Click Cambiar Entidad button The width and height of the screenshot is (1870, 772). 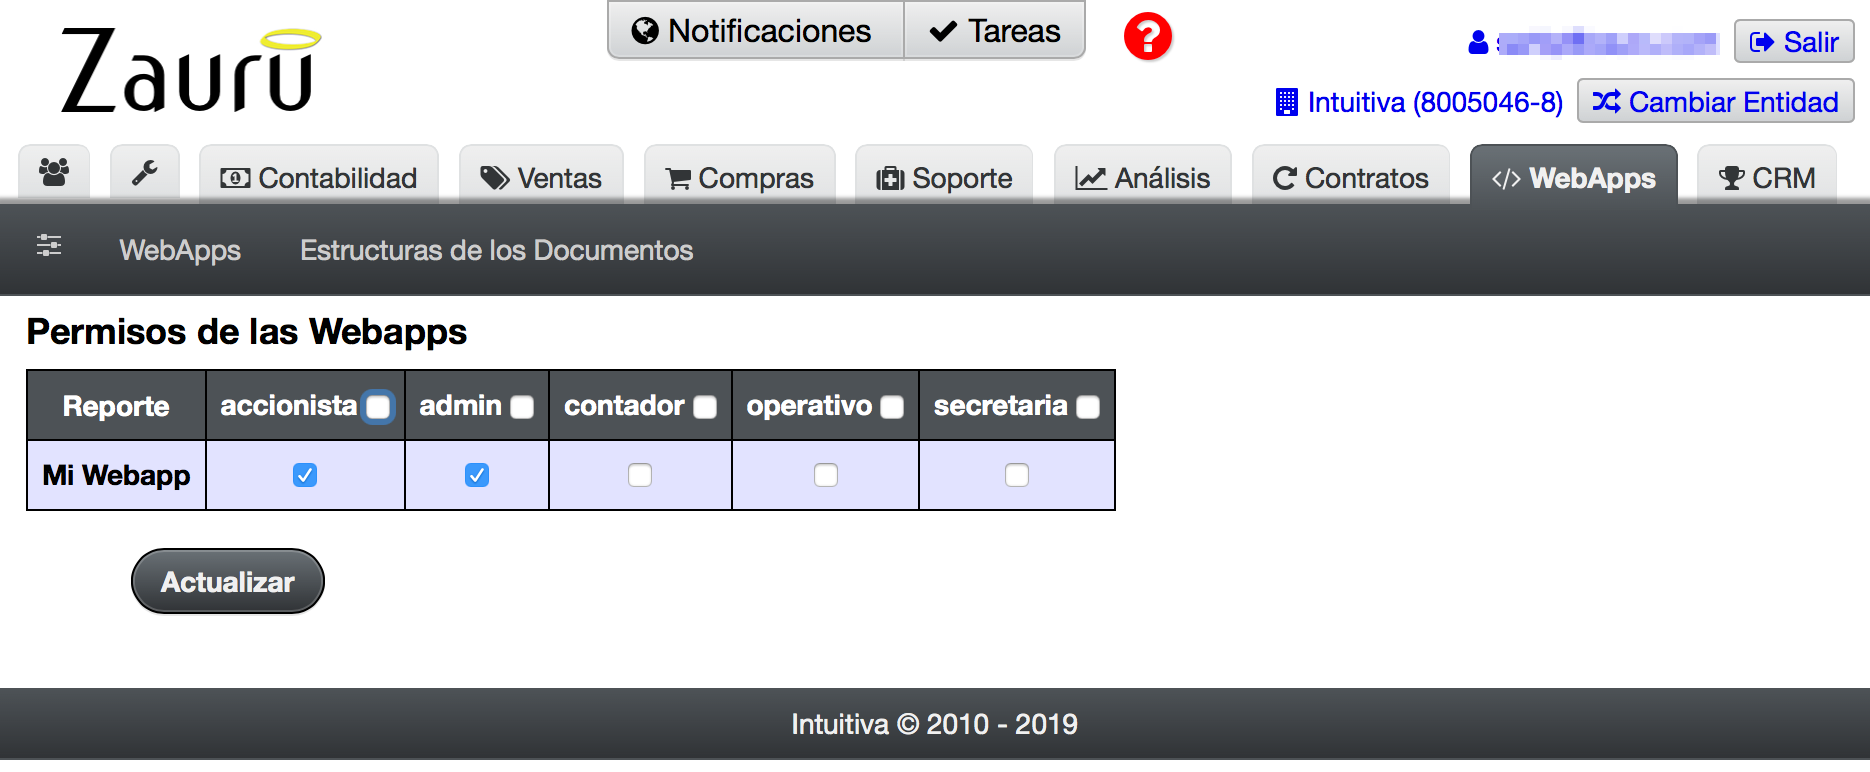[x=1716, y=102]
